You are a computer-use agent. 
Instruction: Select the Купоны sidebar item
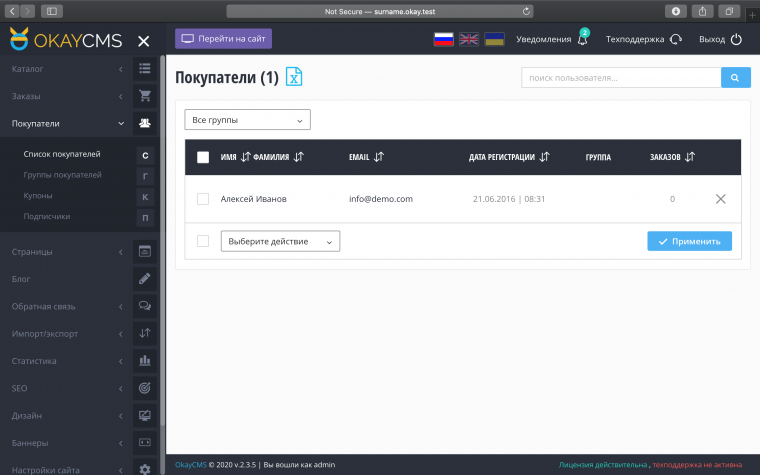[38, 196]
